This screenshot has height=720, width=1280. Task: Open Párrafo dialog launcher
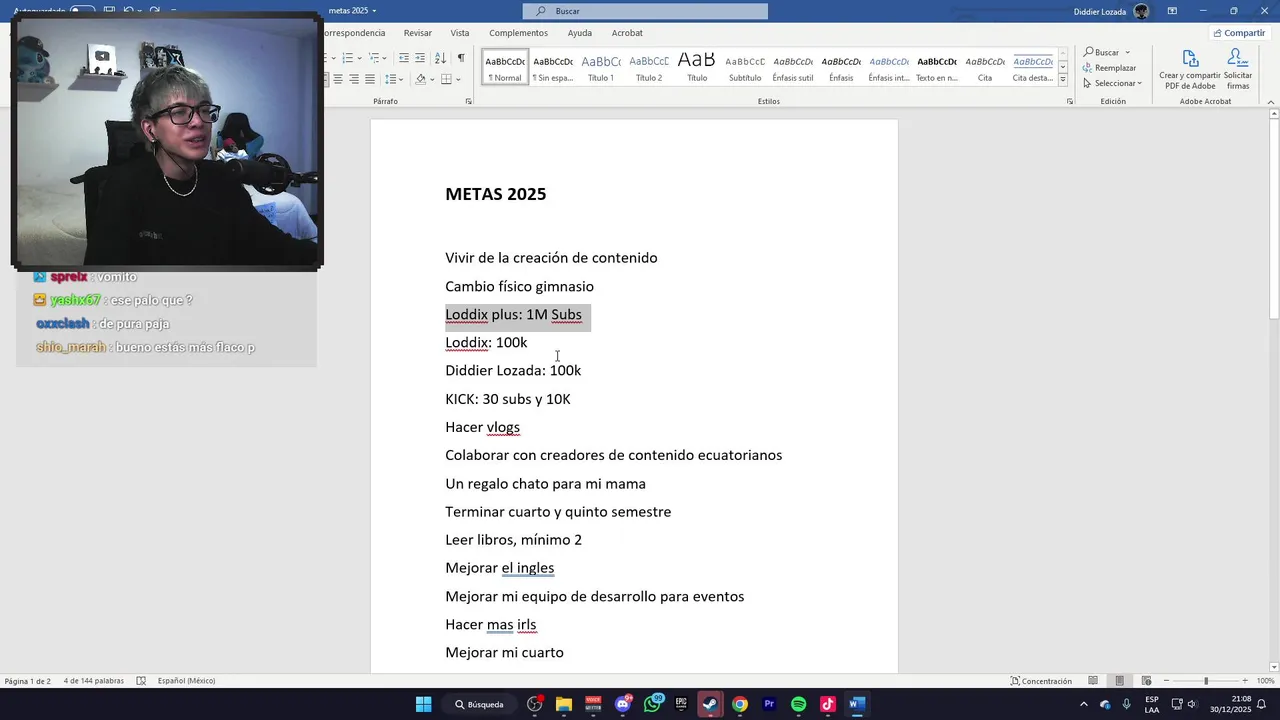(469, 101)
